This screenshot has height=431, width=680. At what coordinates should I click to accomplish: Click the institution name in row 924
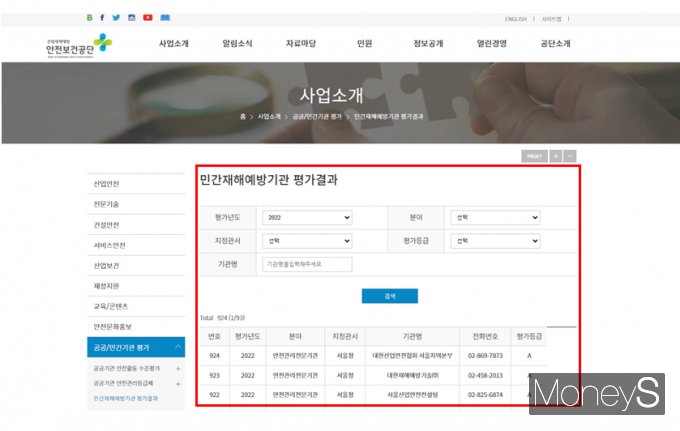412,356
